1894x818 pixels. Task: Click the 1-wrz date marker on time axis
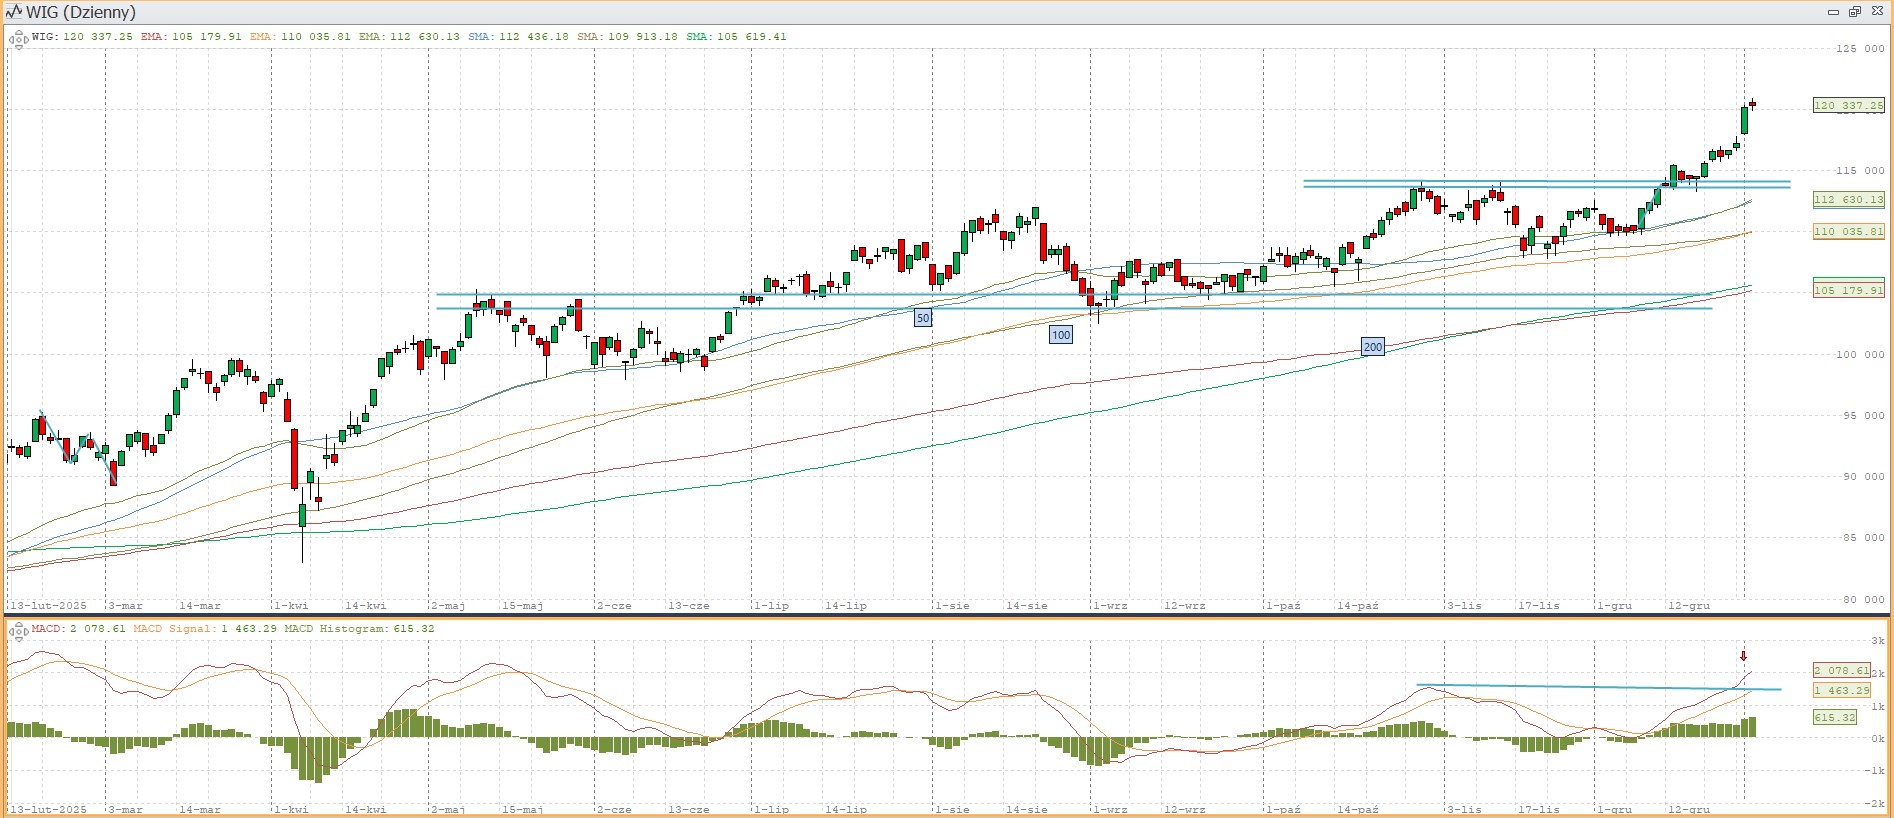[1109, 606]
